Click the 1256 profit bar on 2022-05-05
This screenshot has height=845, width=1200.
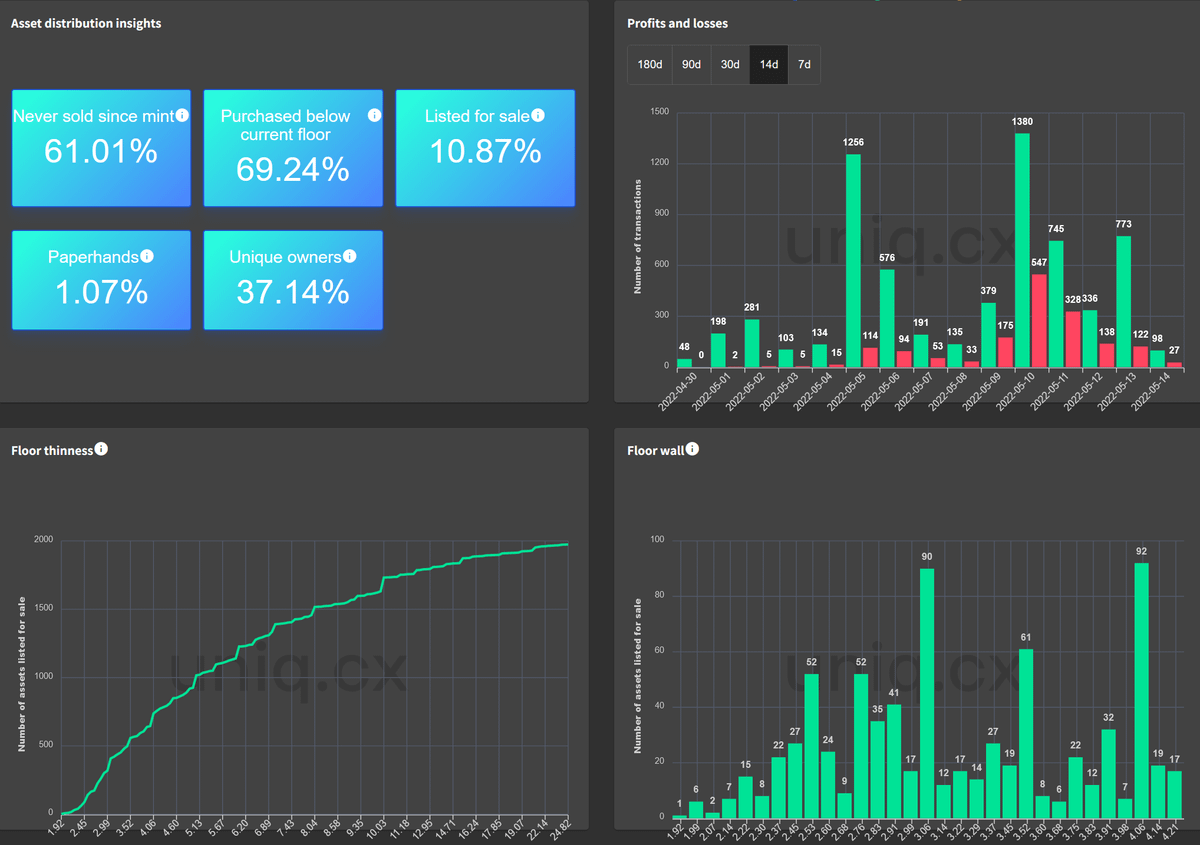point(853,260)
